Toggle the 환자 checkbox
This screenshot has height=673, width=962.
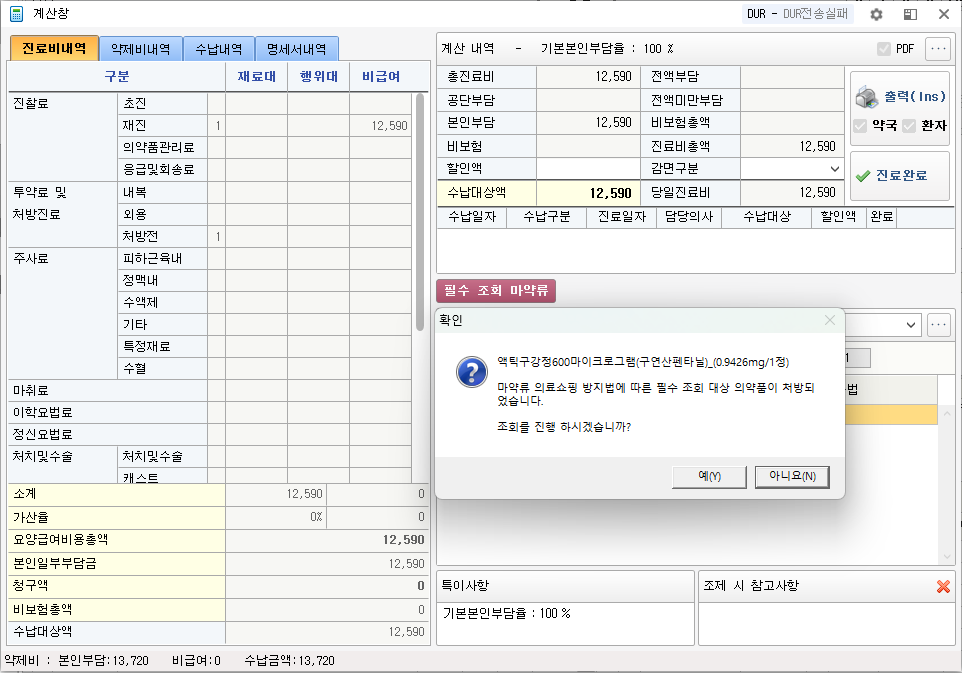[x=908, y=126]
